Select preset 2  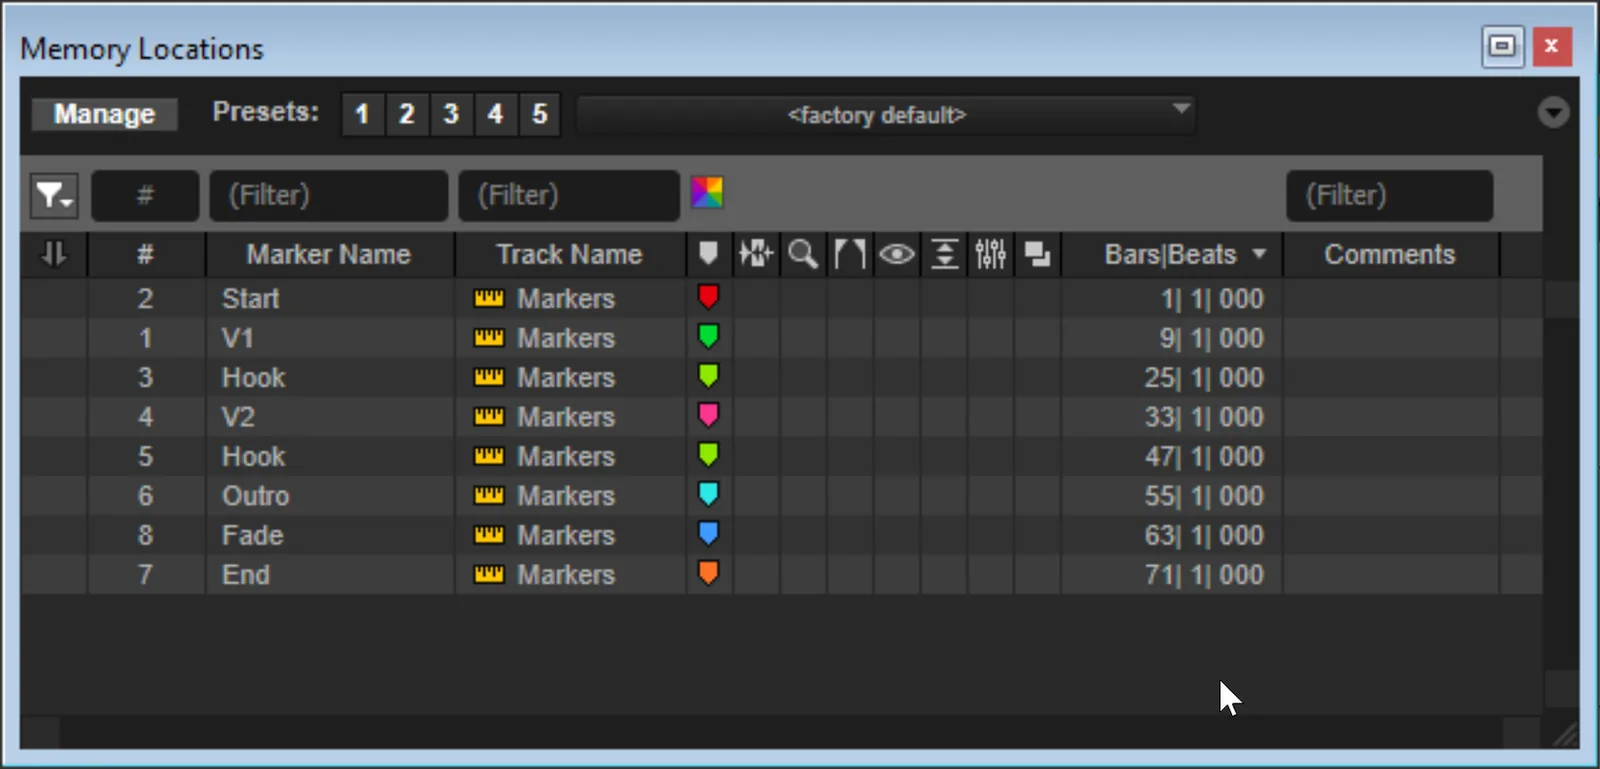(406, 114)
